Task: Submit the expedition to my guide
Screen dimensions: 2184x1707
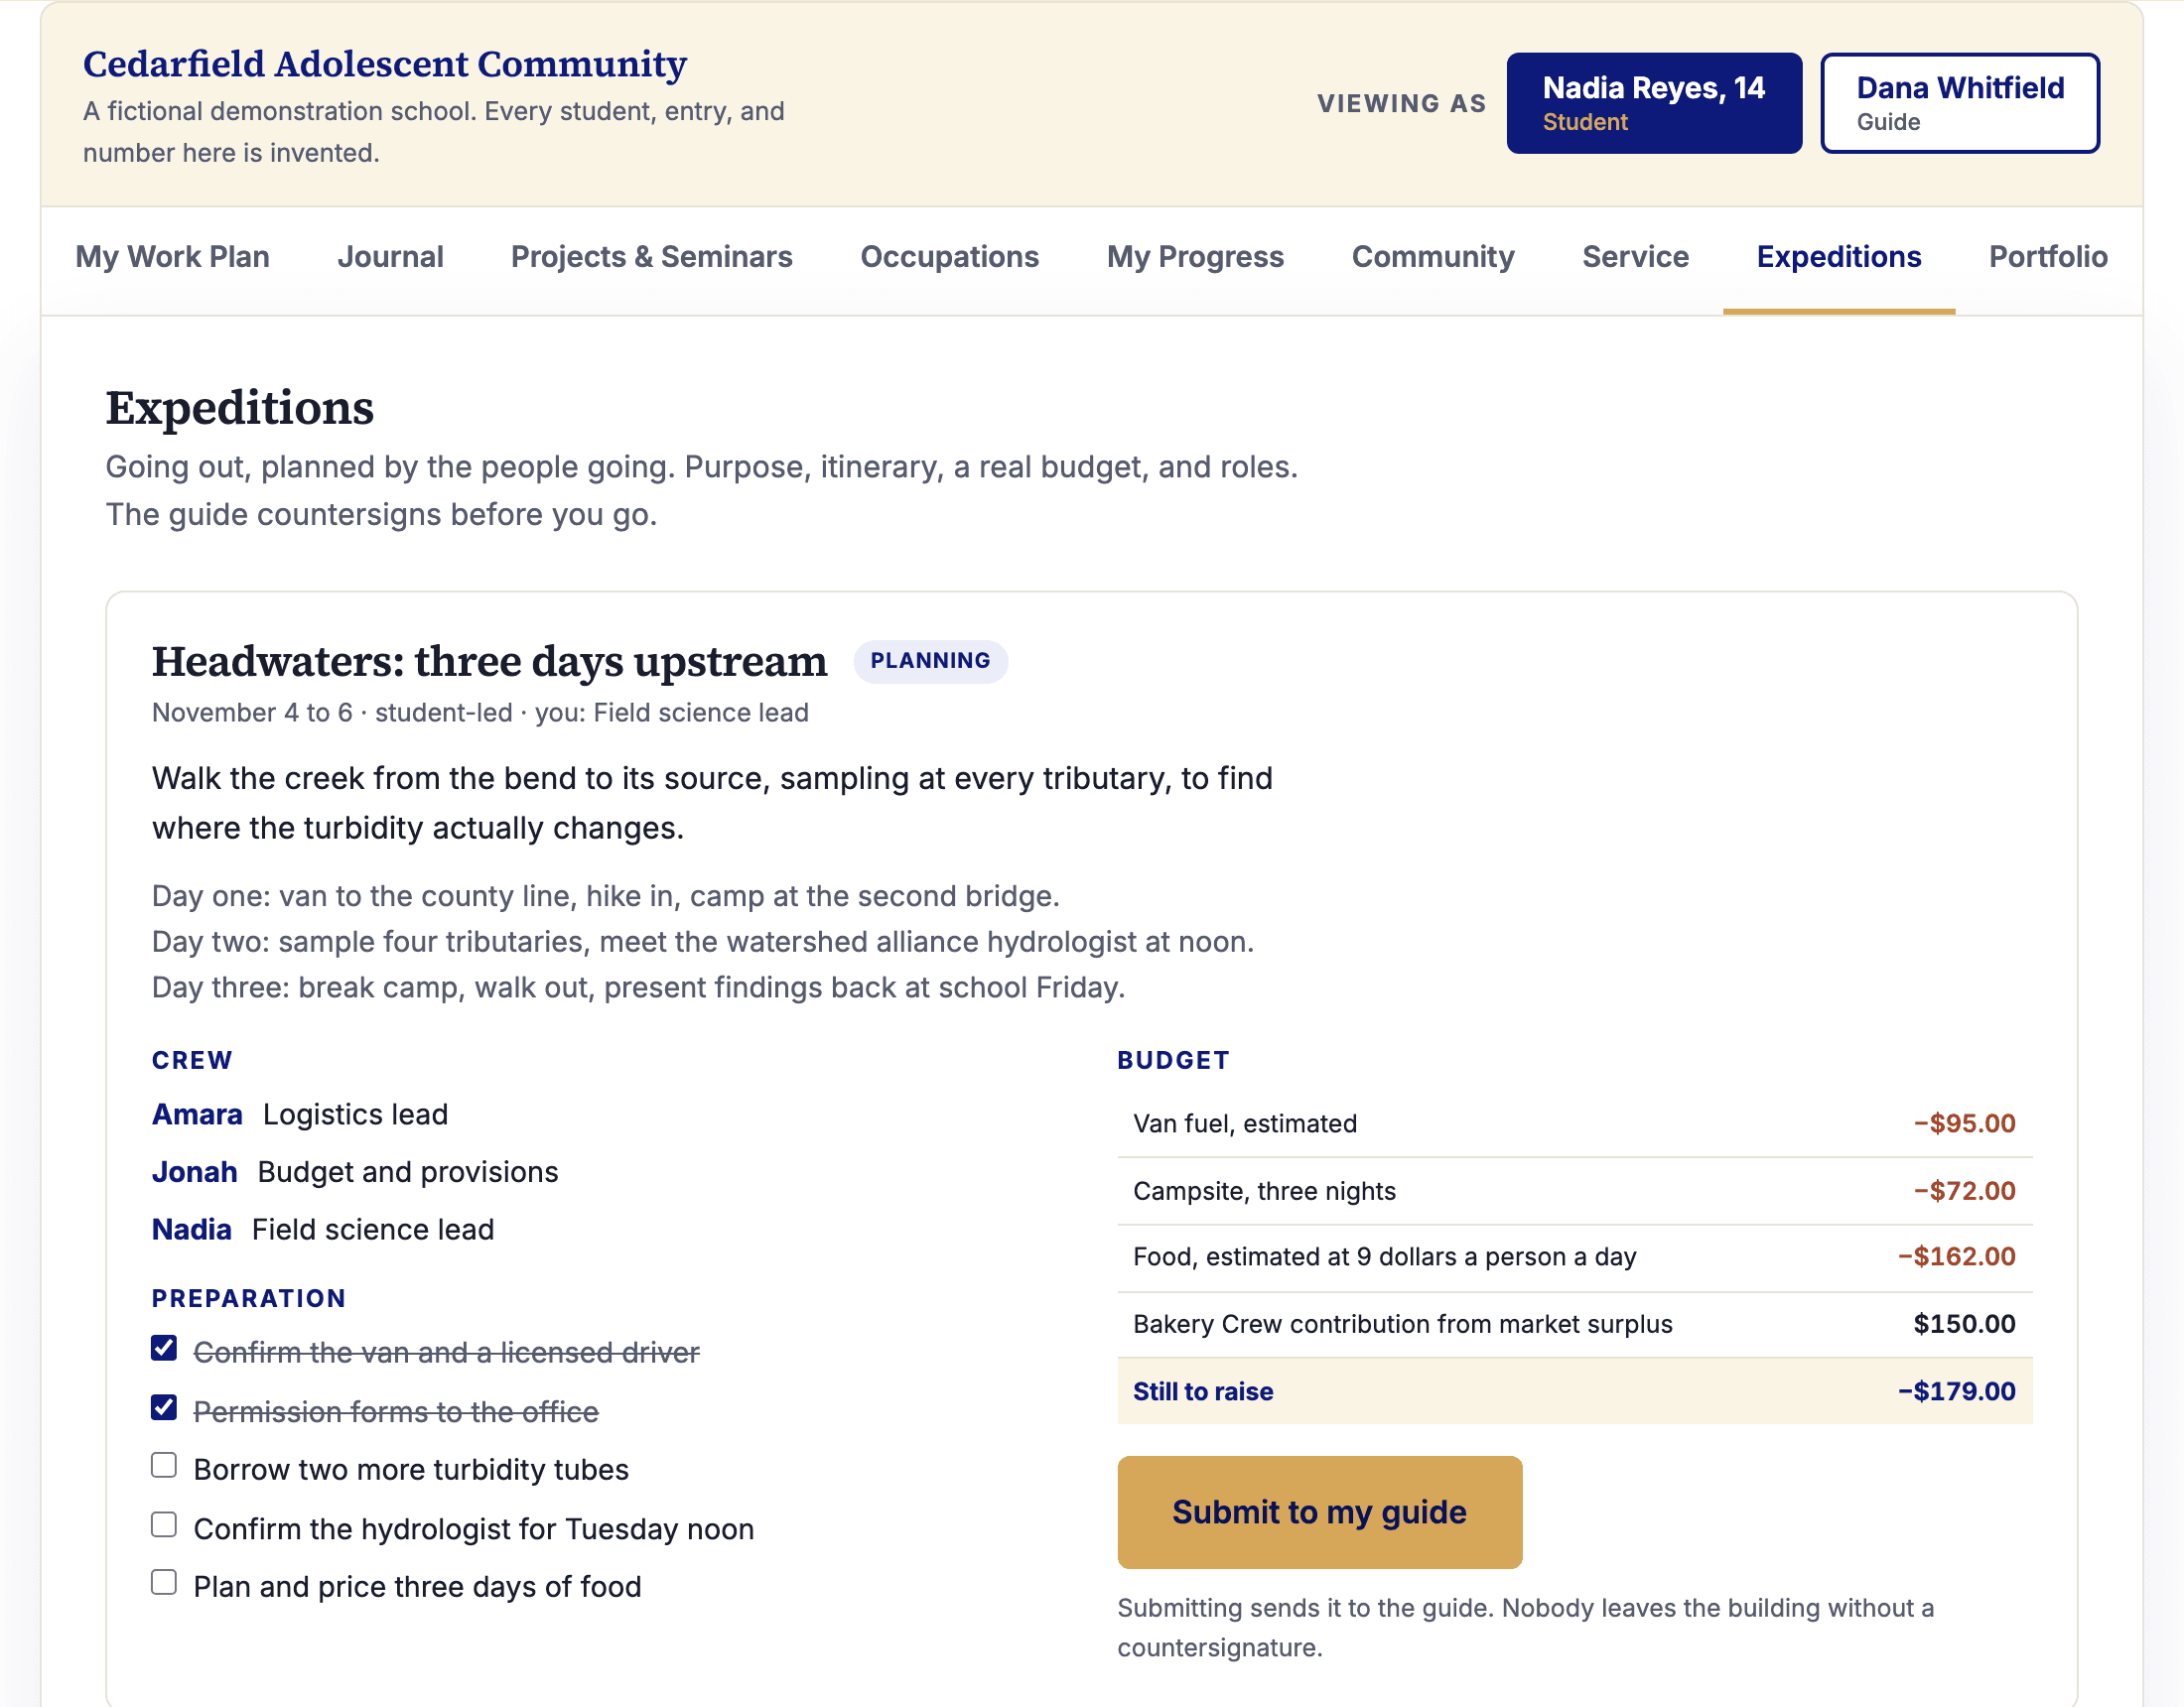Action: 1319,1512
